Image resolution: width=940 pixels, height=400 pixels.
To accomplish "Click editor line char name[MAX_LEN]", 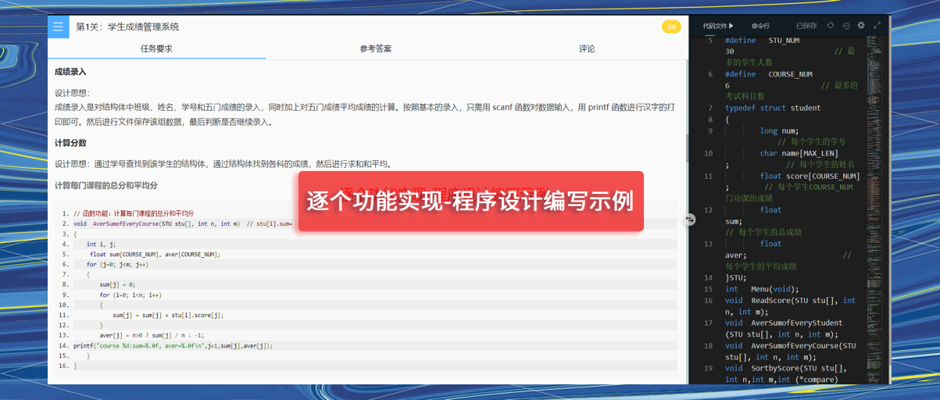I will 799,154.
